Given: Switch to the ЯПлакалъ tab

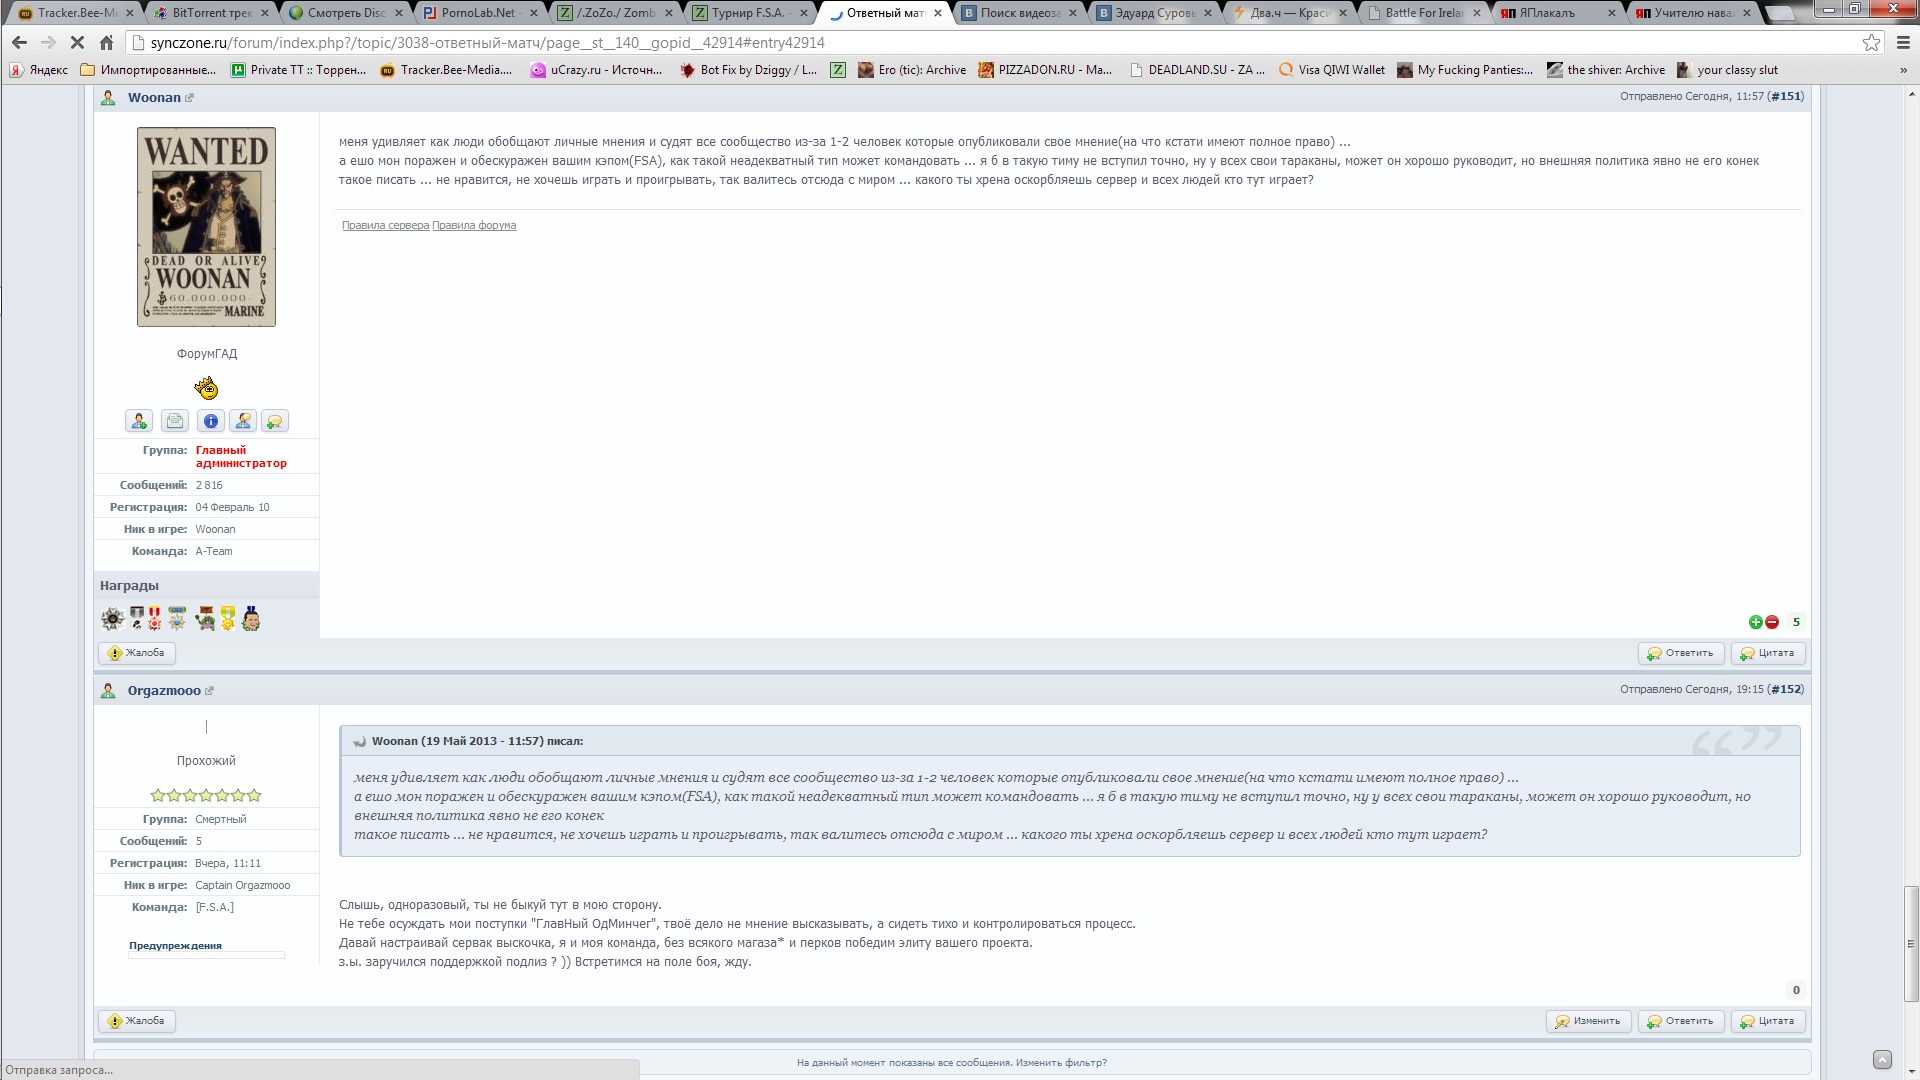Looking at the screenshot, I should coord(1547,13).
